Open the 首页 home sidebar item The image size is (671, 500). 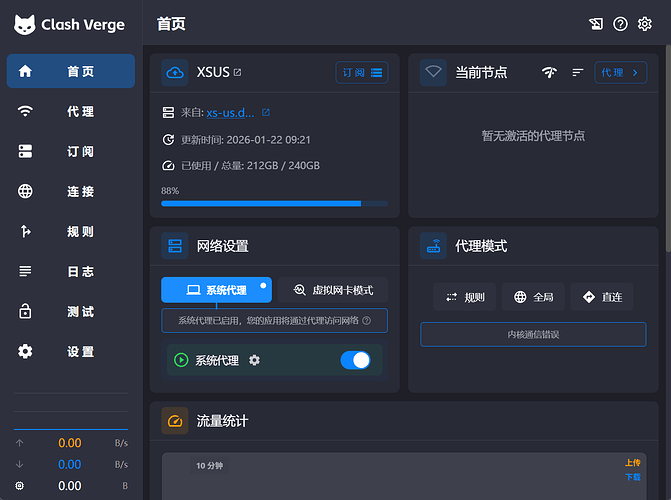pos(71,71)
